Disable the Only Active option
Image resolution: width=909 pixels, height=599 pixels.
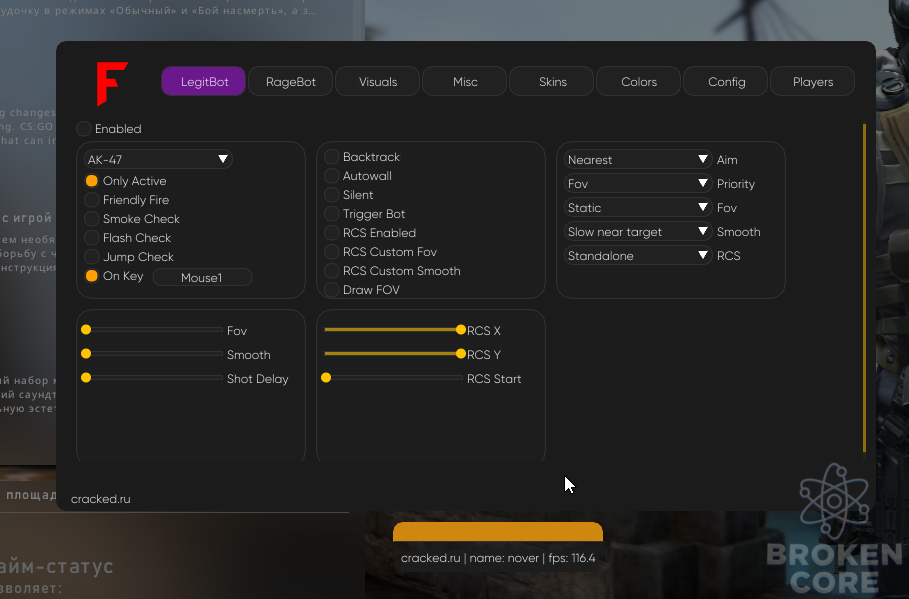pyautogui.click(x=92, y=181)
